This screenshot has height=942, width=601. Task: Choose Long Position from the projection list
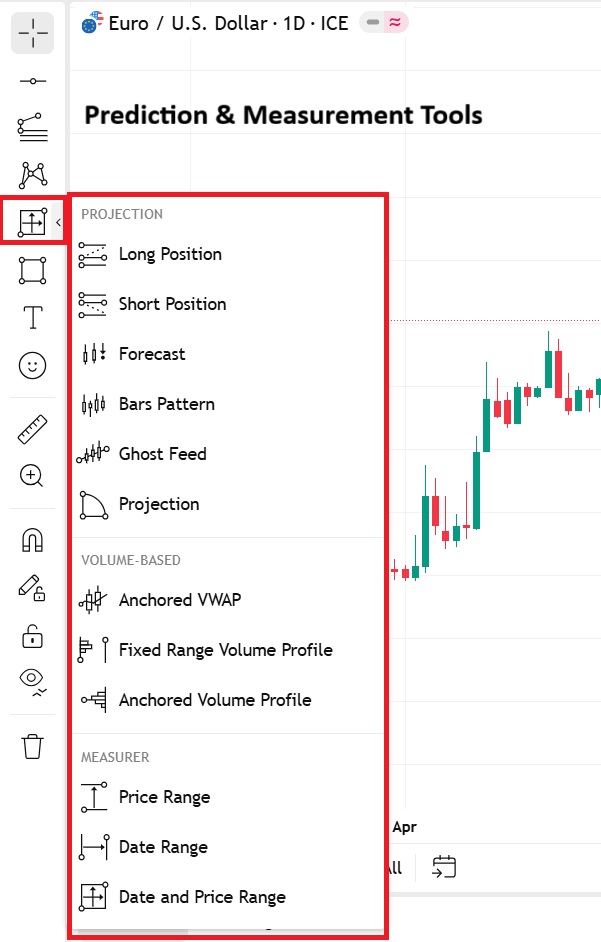pyautogui.click(x=170, y=254)
